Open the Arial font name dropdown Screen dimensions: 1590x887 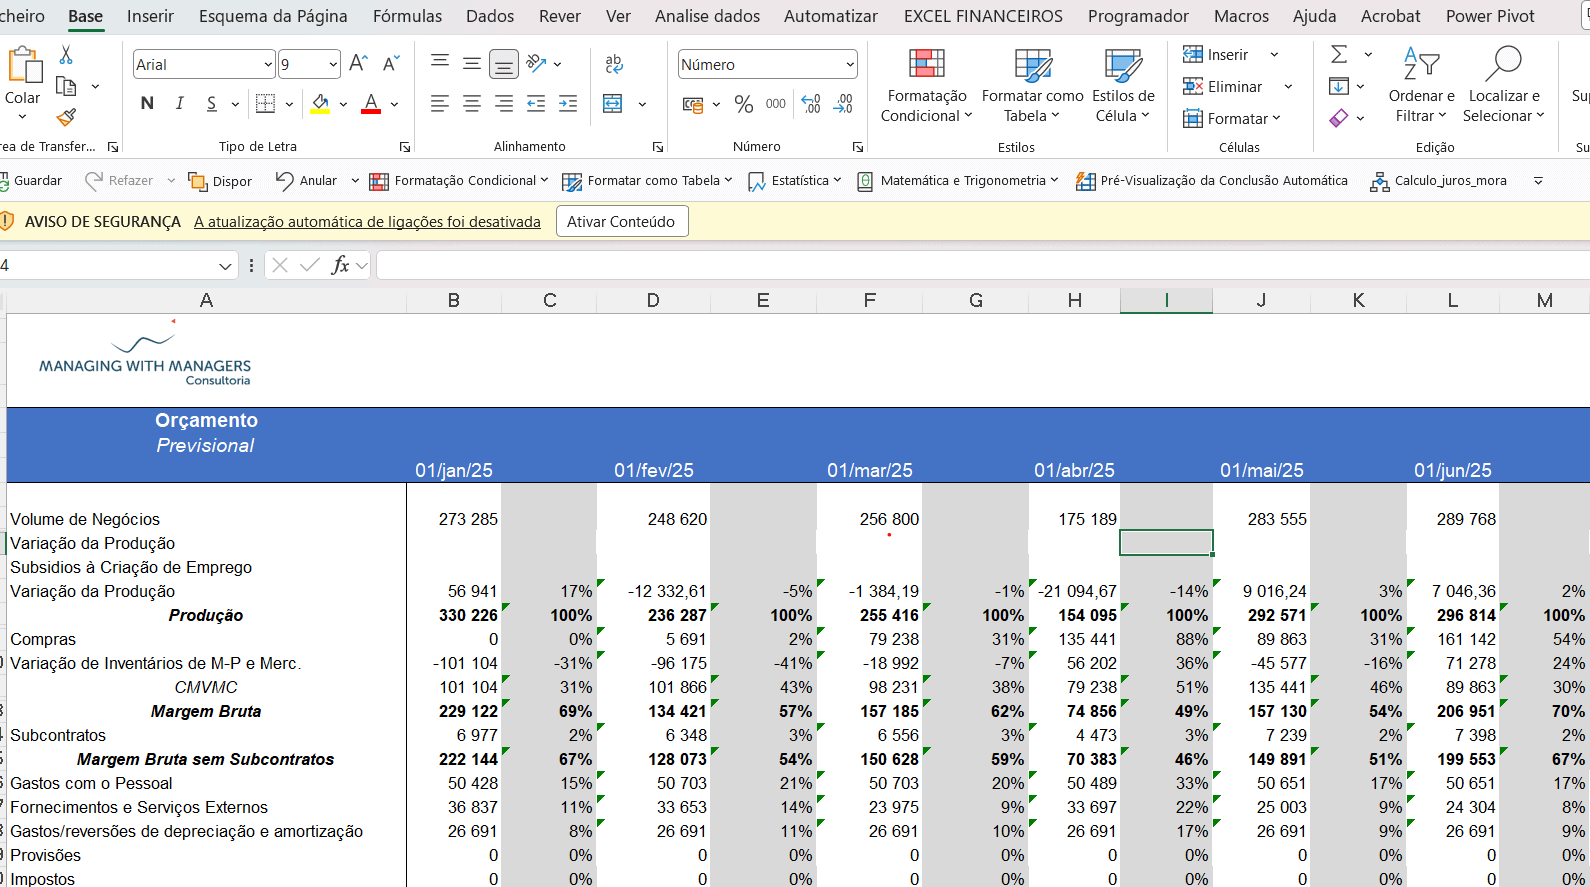pos(268,65)
